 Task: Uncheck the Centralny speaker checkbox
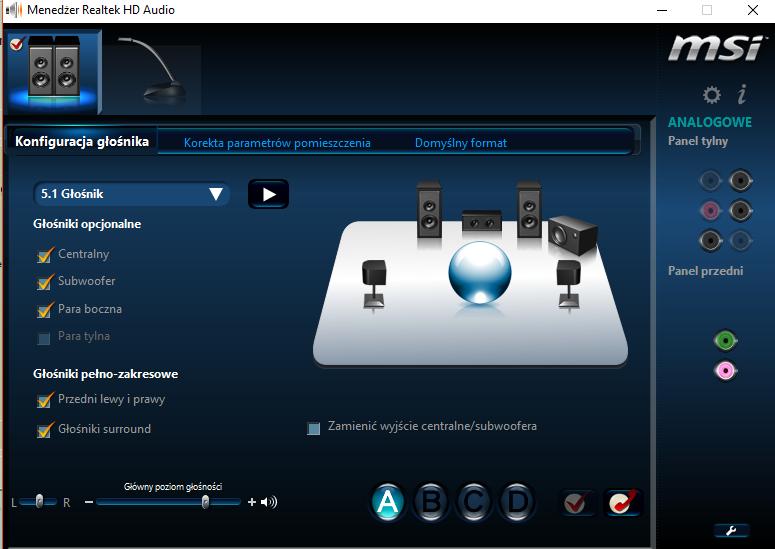(x=44, y=255)
